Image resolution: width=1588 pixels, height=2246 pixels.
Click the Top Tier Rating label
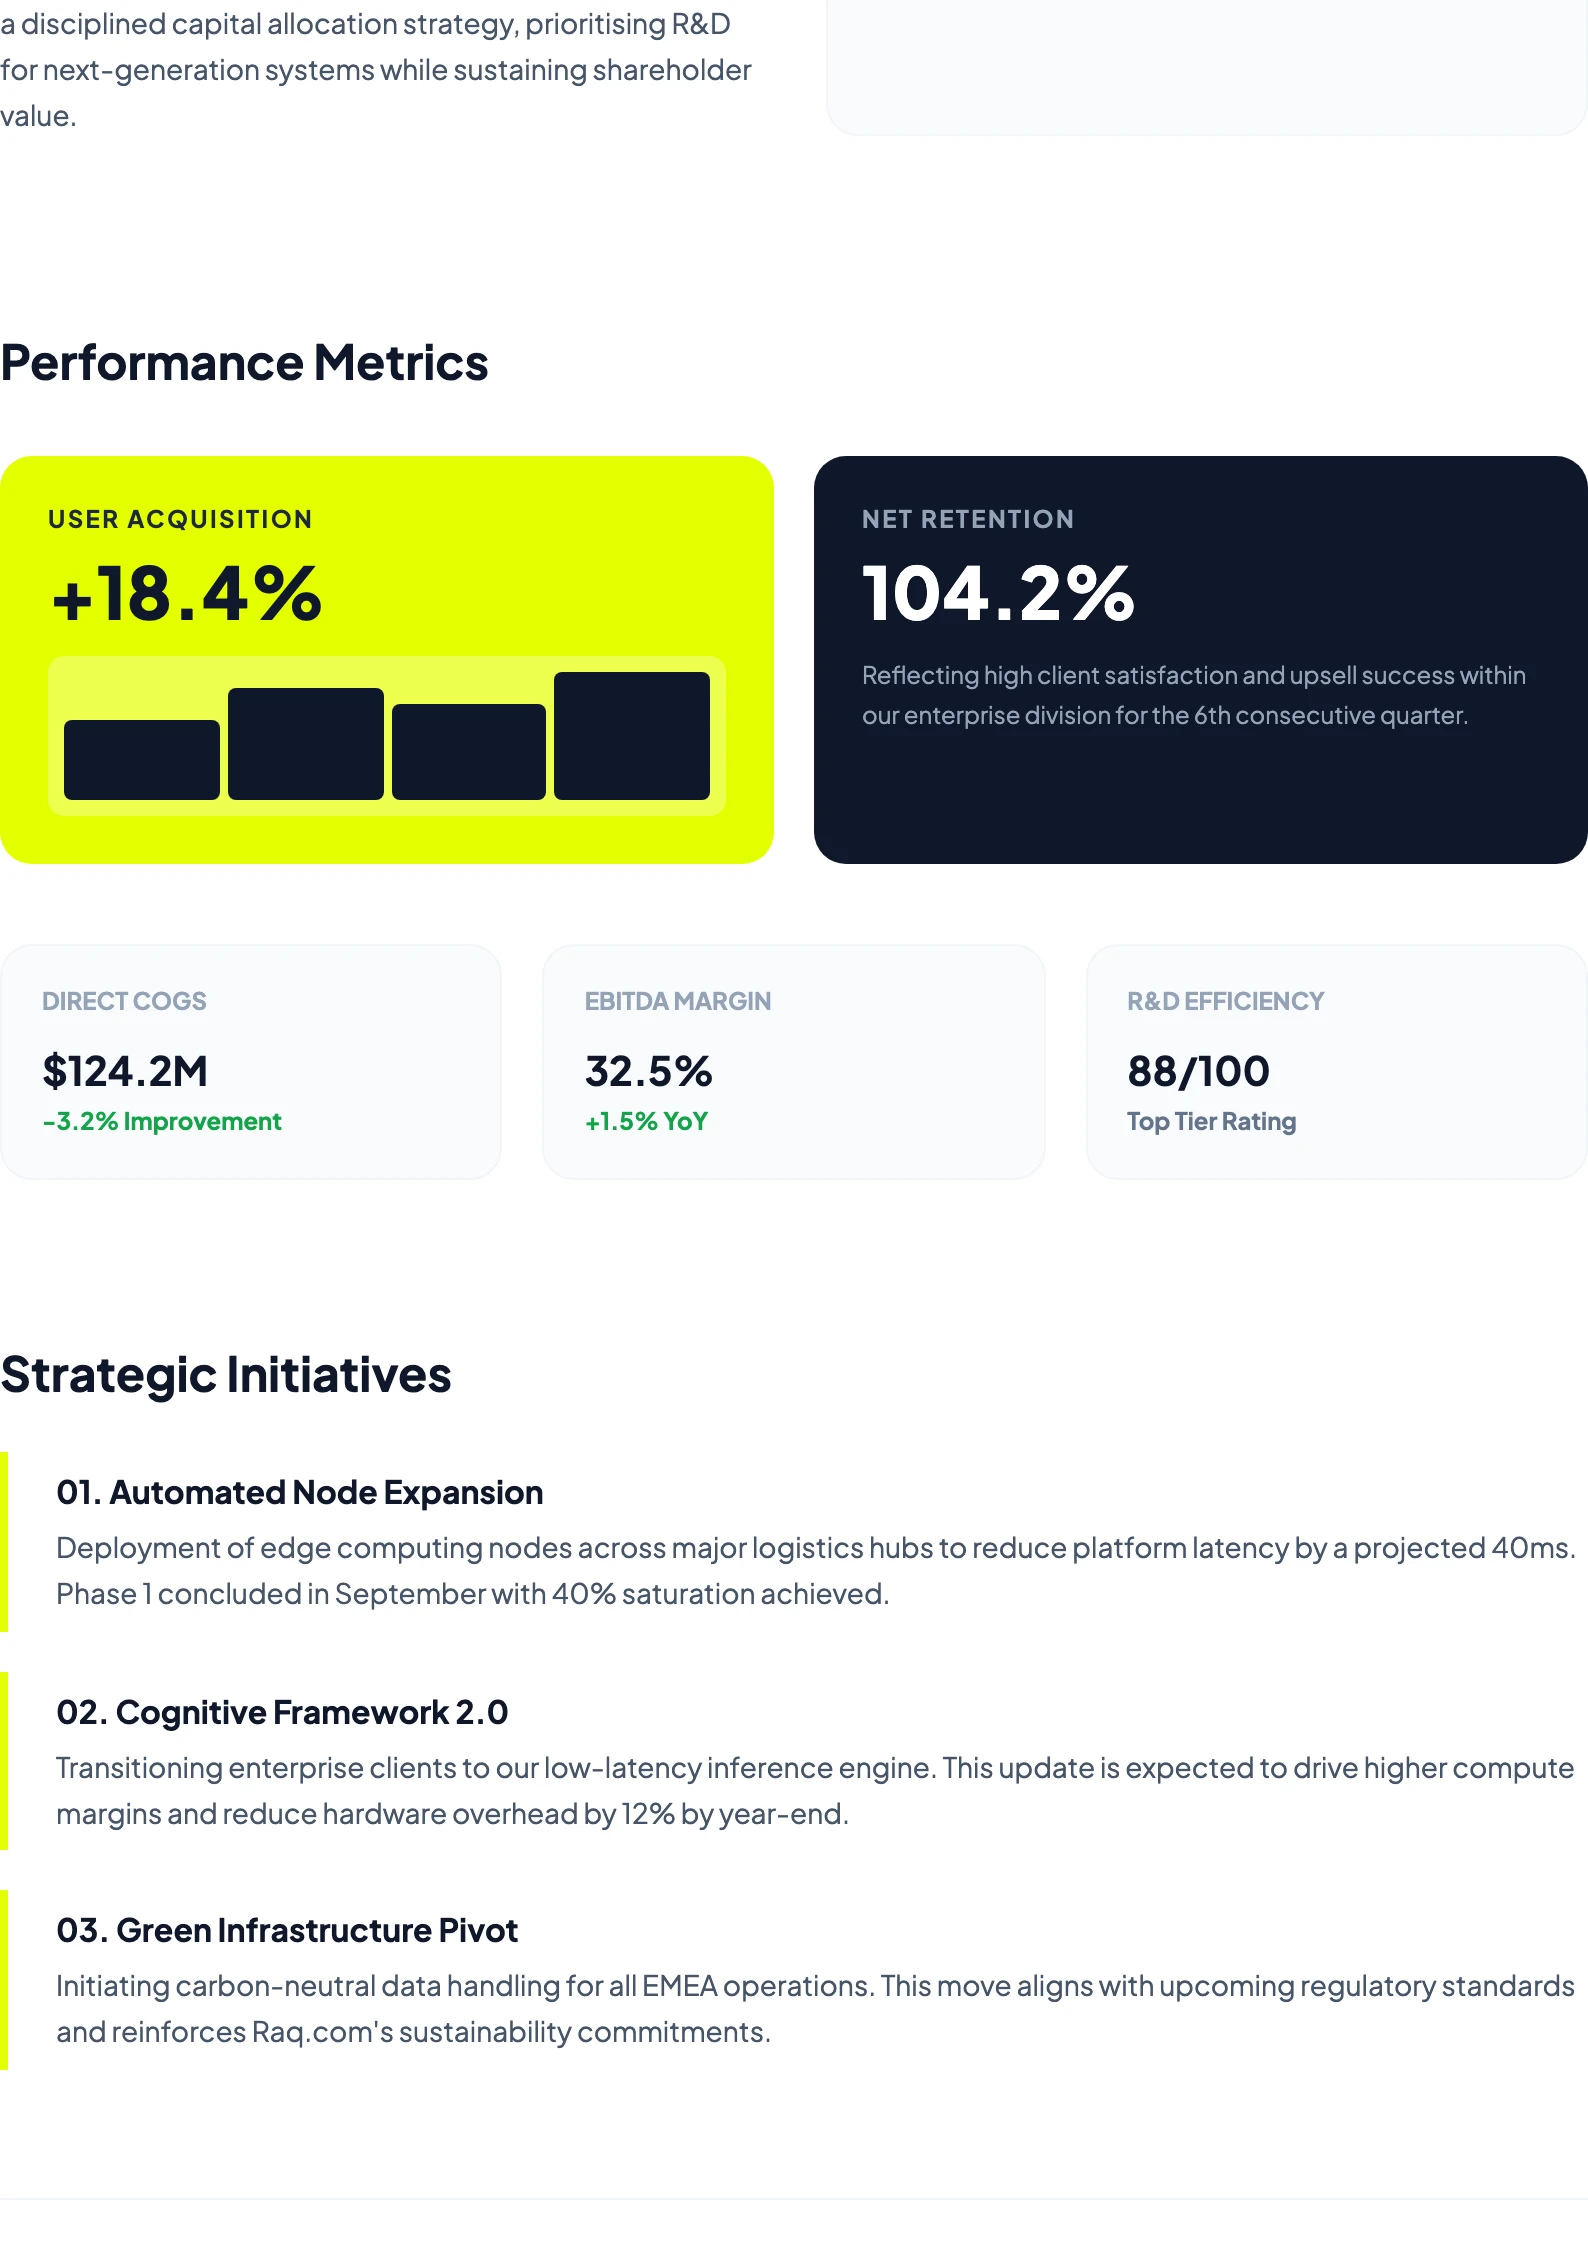[x=1211, y=1122]
